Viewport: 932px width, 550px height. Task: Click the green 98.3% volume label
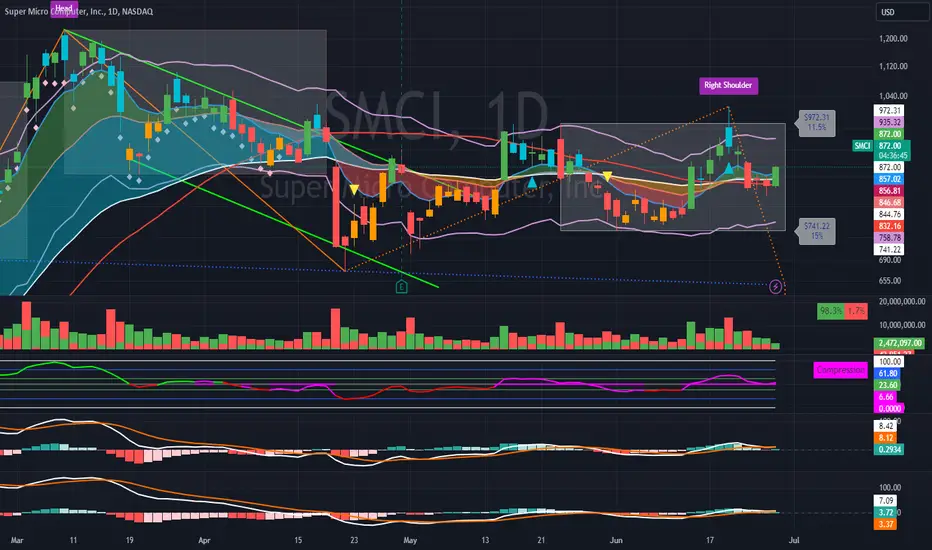[830, 311]
